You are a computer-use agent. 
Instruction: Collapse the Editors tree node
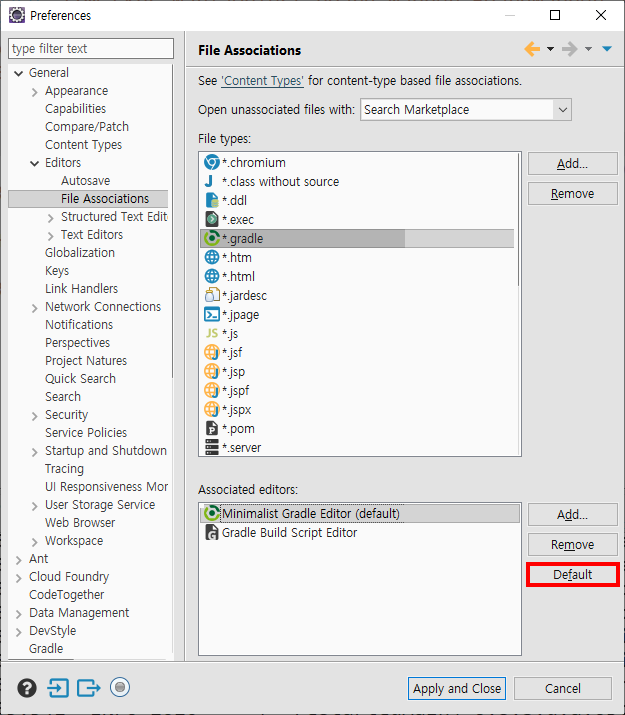pyautogui.click(x=35, y=163)
